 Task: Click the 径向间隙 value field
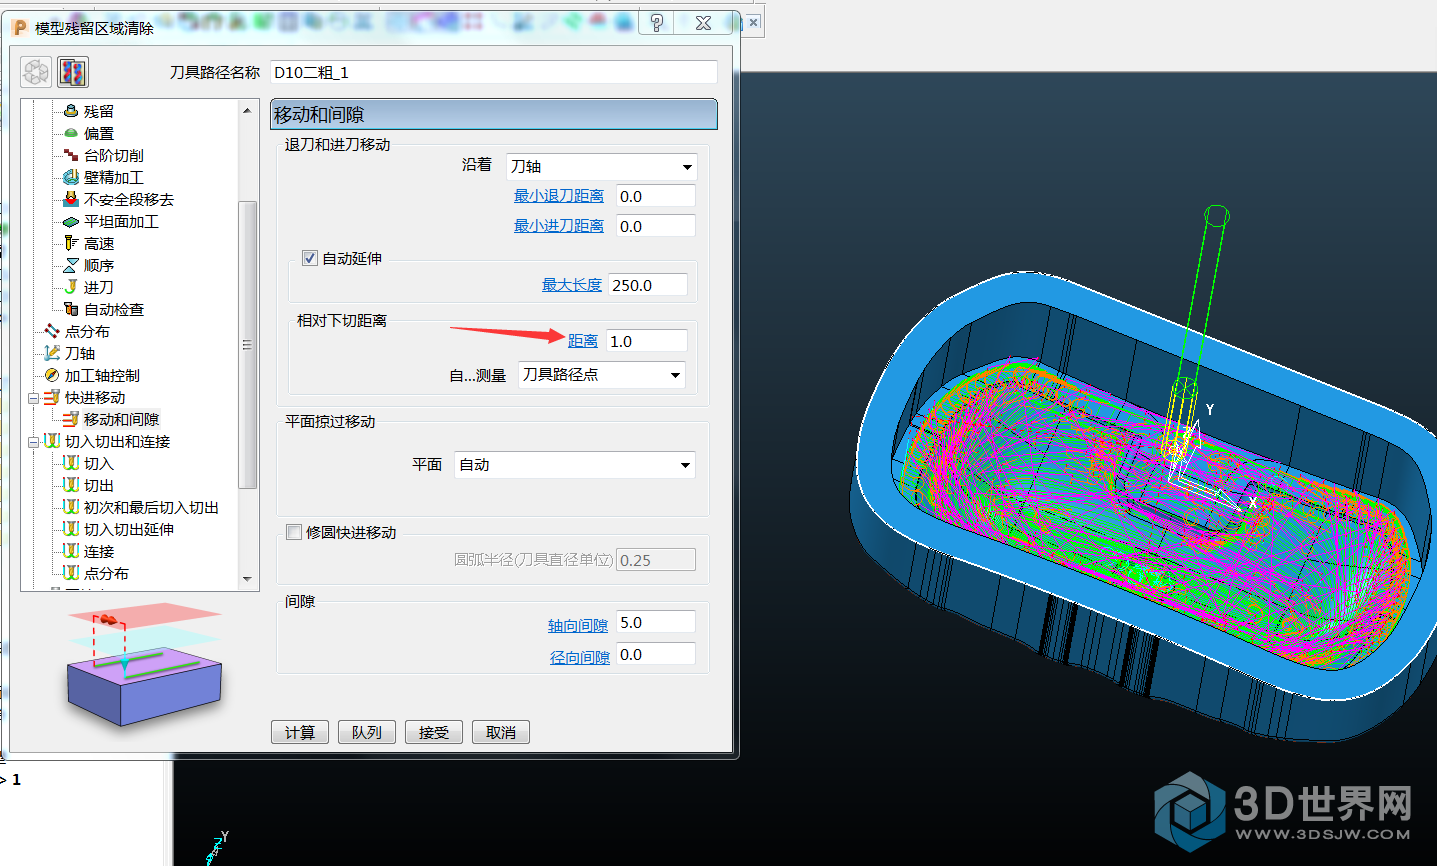tap(655, 654)
